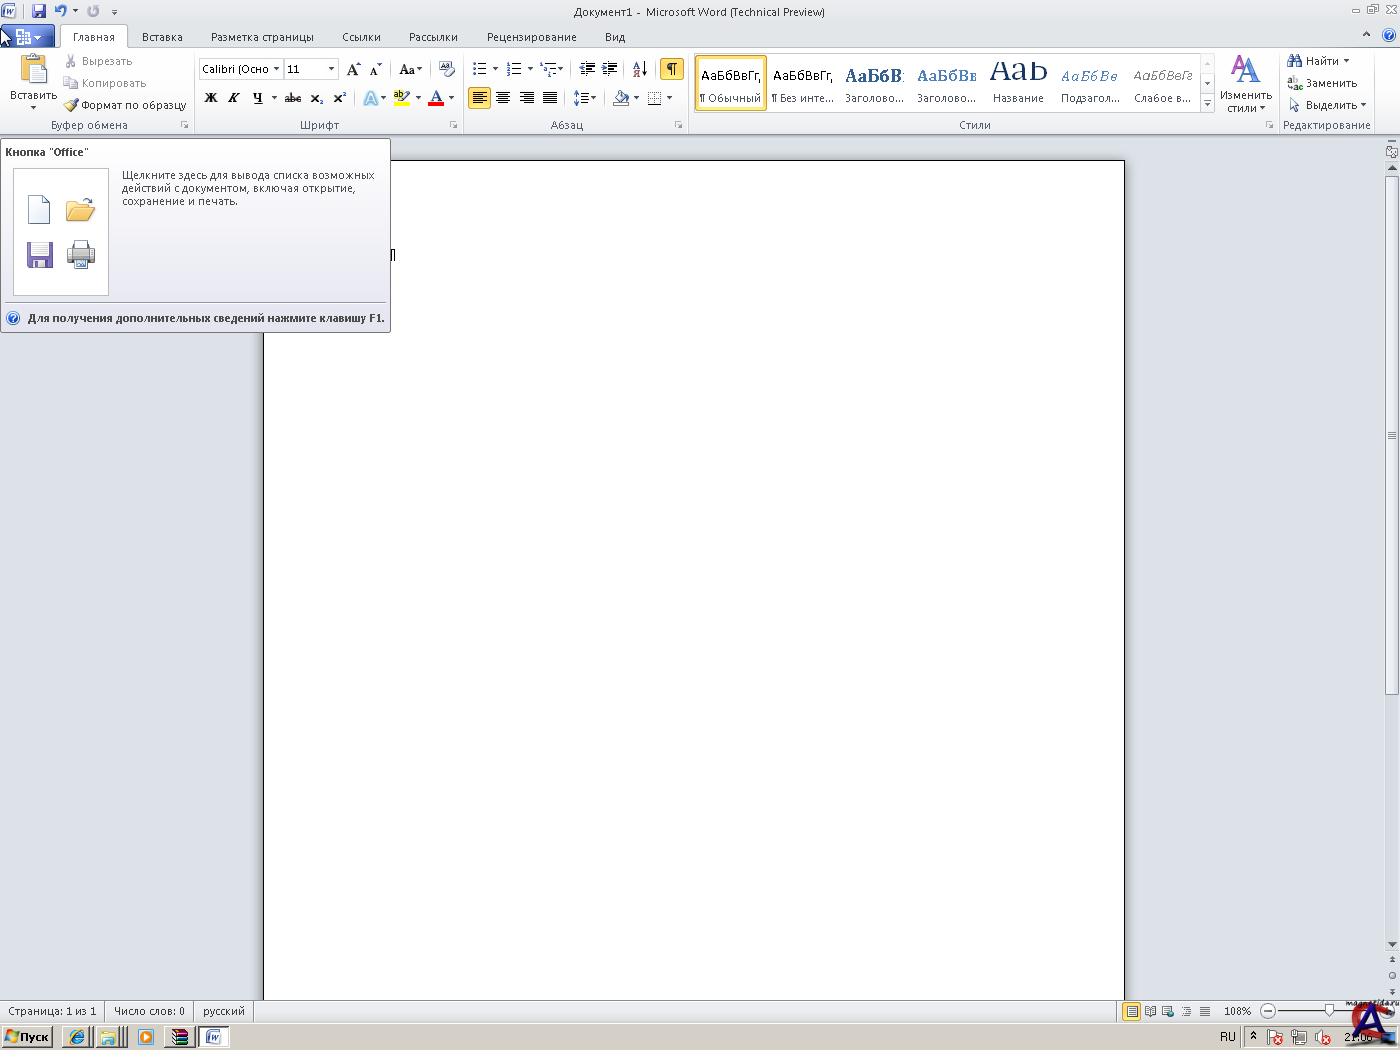Click the Format Painter brush icon
The height and width of the screenshot is (1050, 1400).
[71, 105]
